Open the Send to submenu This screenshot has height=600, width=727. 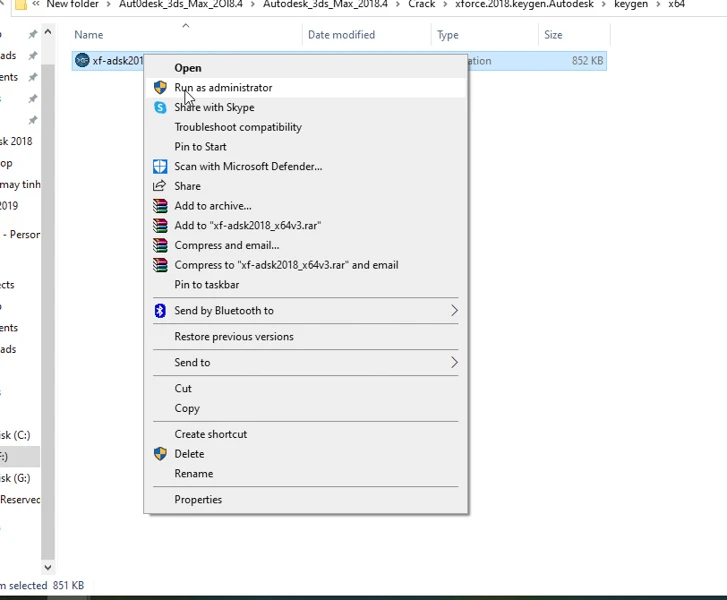tap(306, 362)
